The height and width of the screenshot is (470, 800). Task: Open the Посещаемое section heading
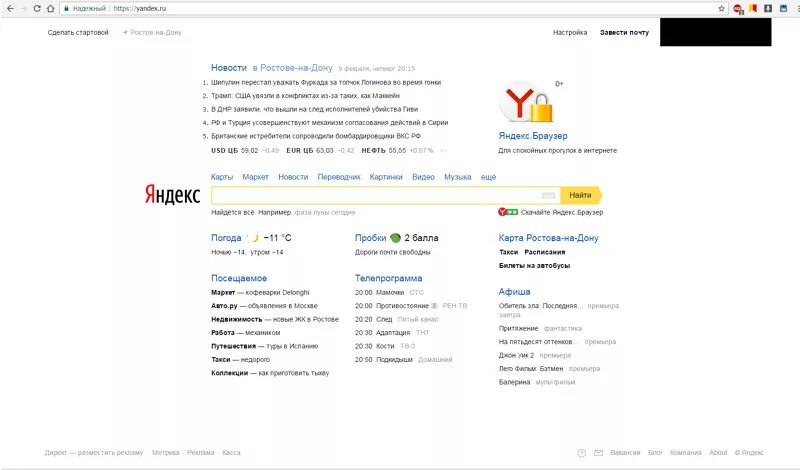click(239, 278)
